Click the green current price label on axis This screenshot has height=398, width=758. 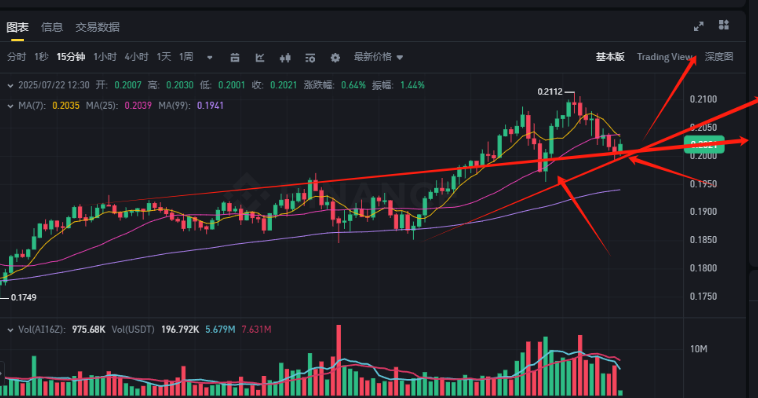tap(704, 144)
